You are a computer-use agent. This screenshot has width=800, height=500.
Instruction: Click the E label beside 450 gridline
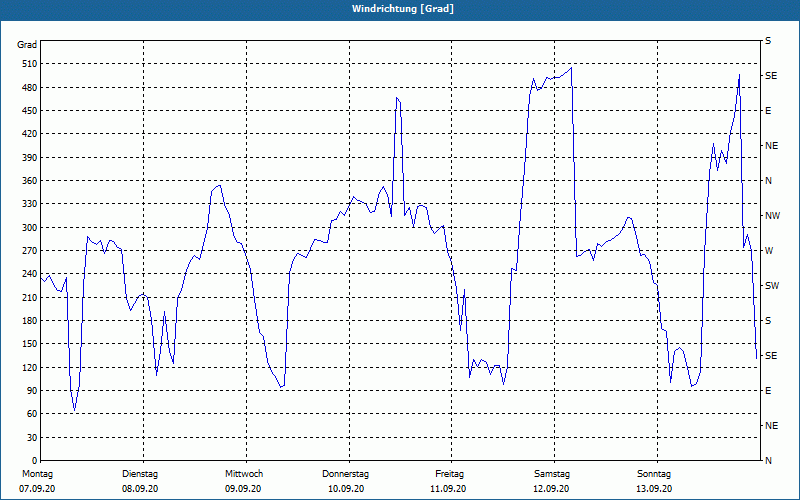click(768, 111)
